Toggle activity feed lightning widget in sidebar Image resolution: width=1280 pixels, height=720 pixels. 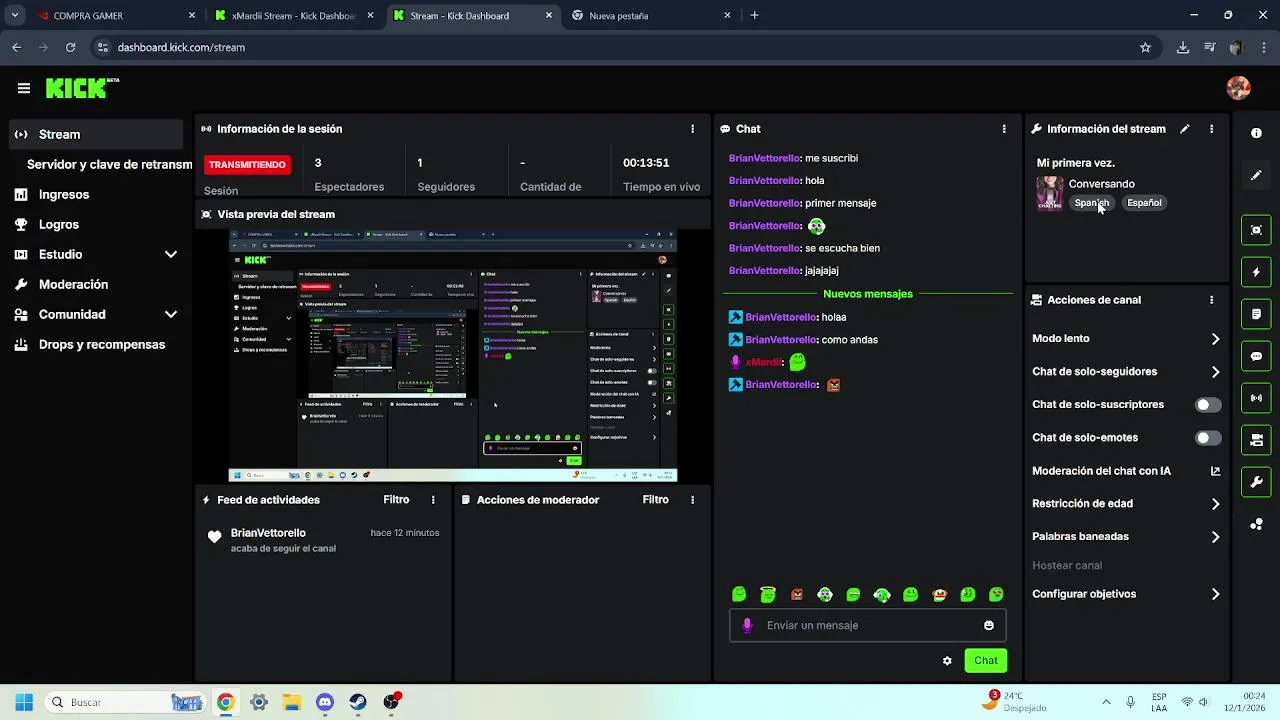click(1256, 272)
